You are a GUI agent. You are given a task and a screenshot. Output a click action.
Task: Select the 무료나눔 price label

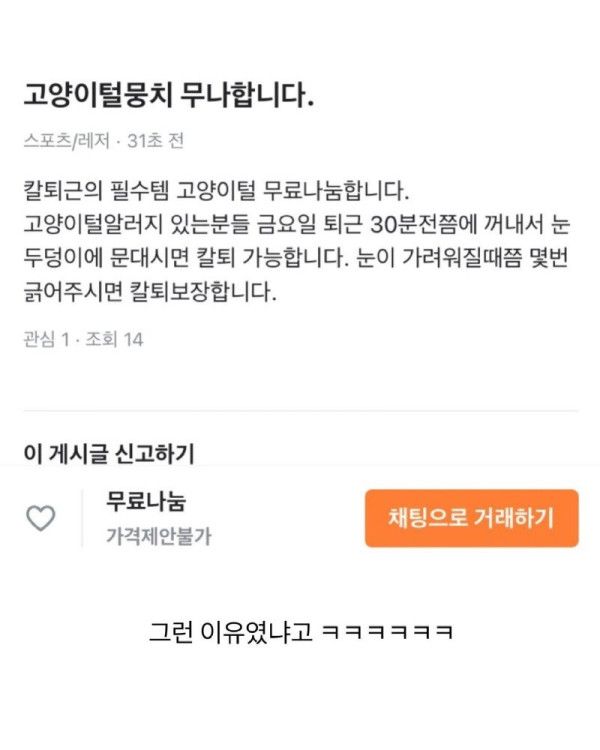tap(146, 502)
